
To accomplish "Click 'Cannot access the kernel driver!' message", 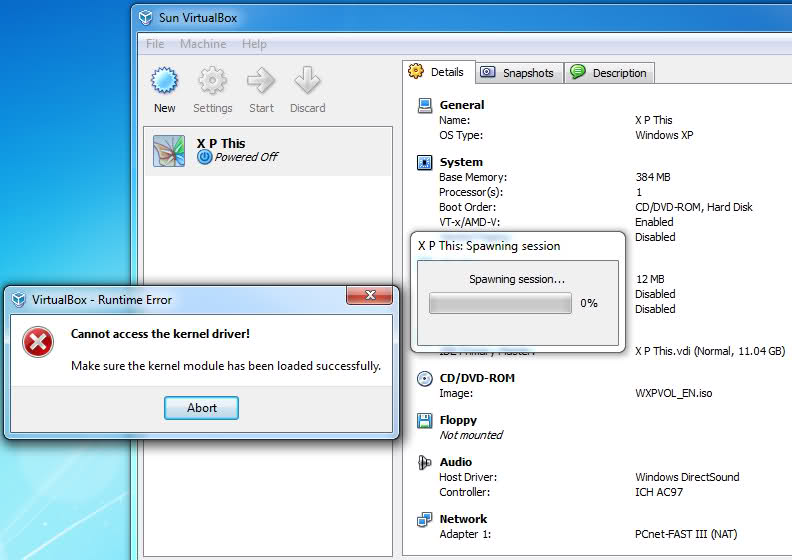I will click(160, 334).
